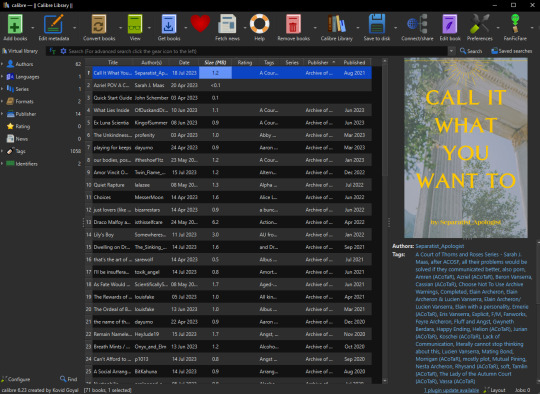Open search history dropdown arrow
540x394 pixels.
tap(451, 51)
